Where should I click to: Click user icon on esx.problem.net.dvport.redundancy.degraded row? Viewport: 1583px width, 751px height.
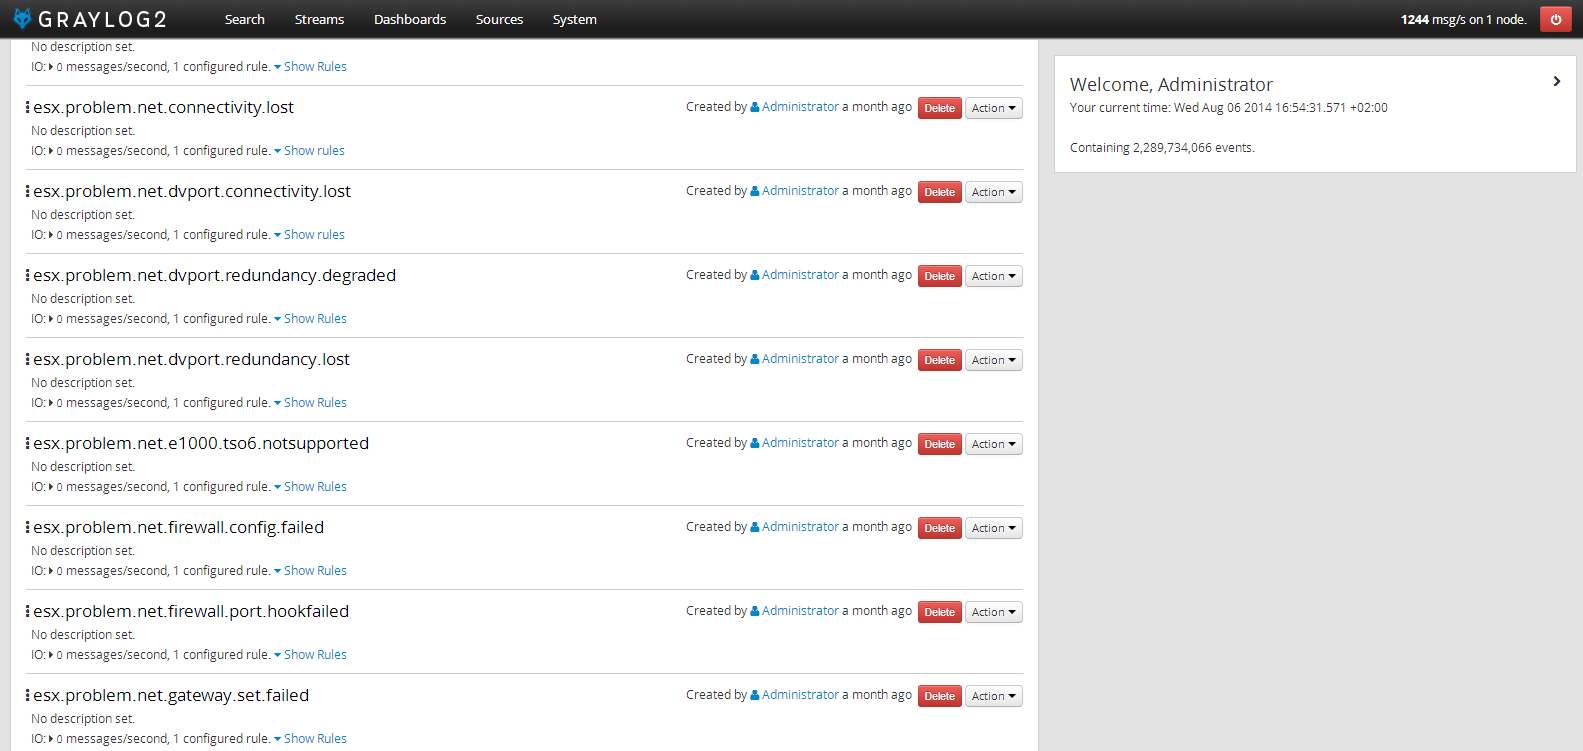point(755,275)
